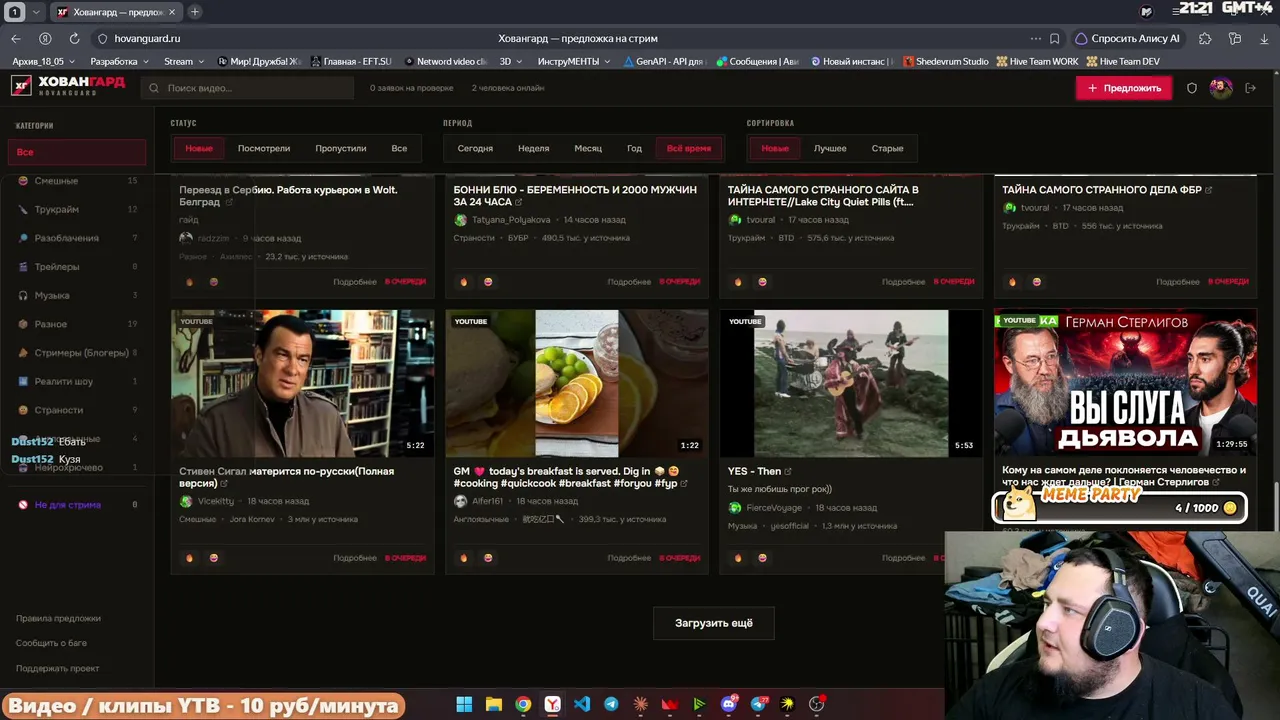Image resolution: width=1280 pixels, height=720 pixels.
Task: Open the Трукрайм category
Action: [x=77, y=209]
